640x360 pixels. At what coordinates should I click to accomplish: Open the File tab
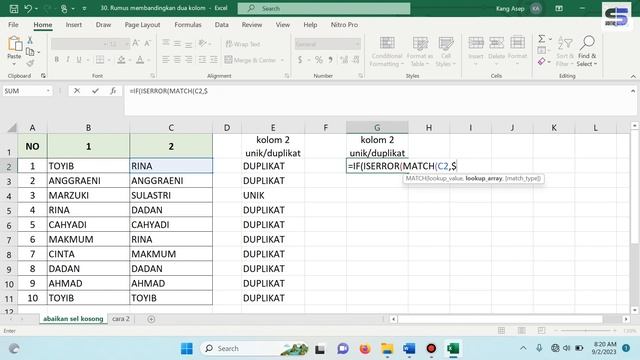pos(13,25)
